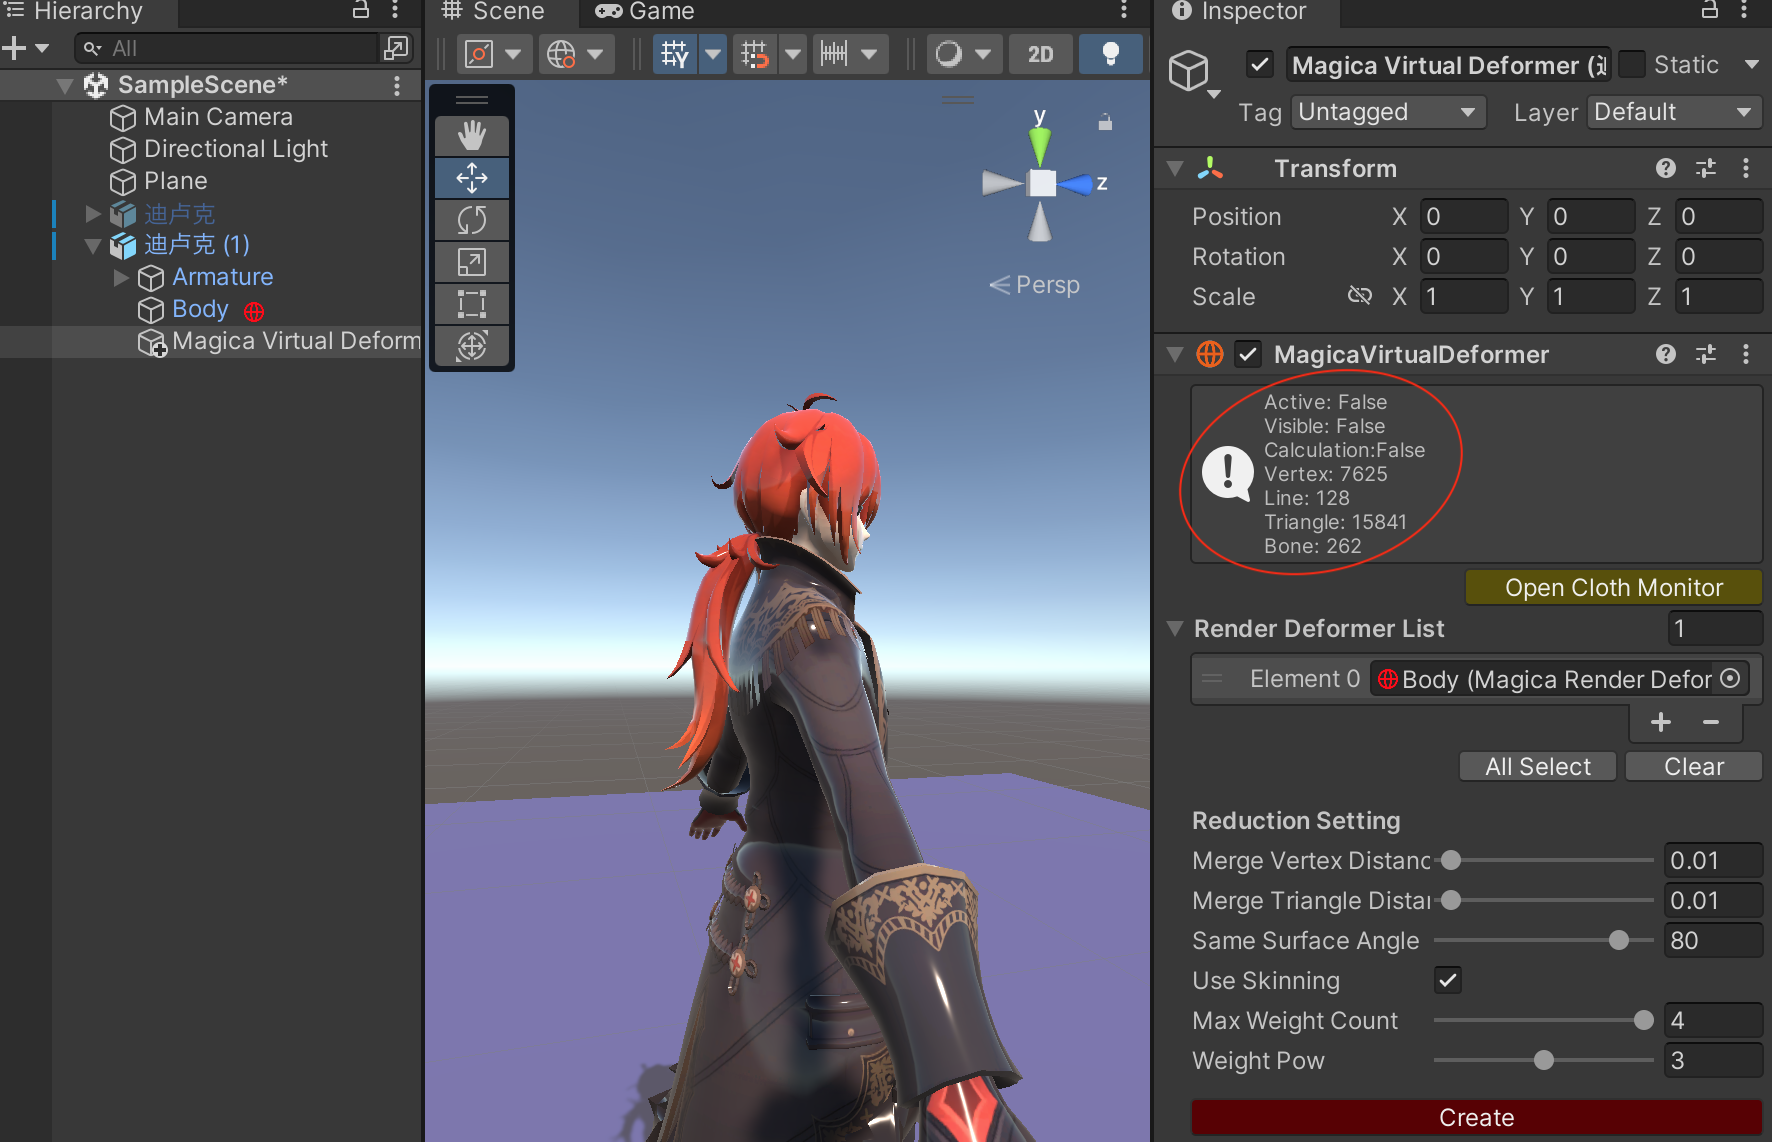Click the Same Surface Angle slider handle
Screen dimensions: 1772x1142
pyautogui.click(x=1618, y=940)
